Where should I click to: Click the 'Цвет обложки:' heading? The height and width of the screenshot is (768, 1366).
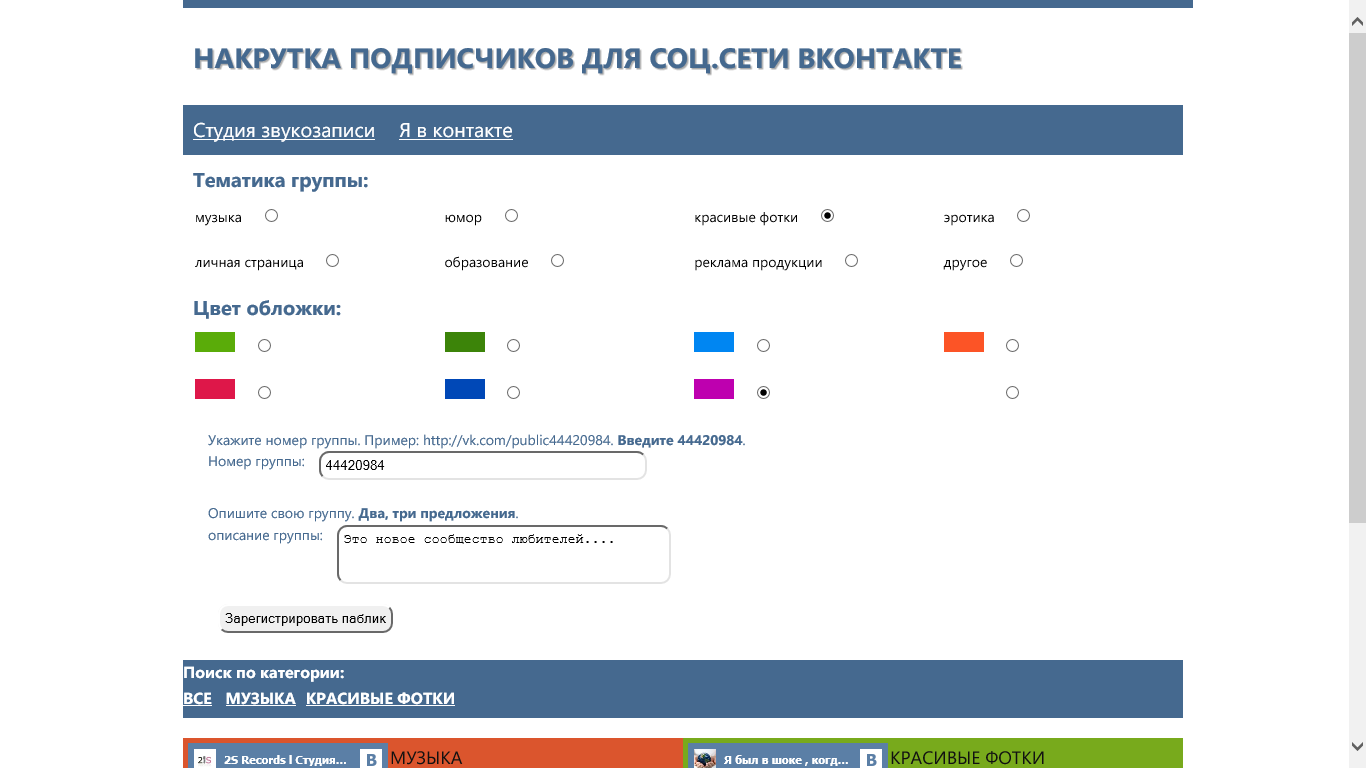(x=267, y=309)
